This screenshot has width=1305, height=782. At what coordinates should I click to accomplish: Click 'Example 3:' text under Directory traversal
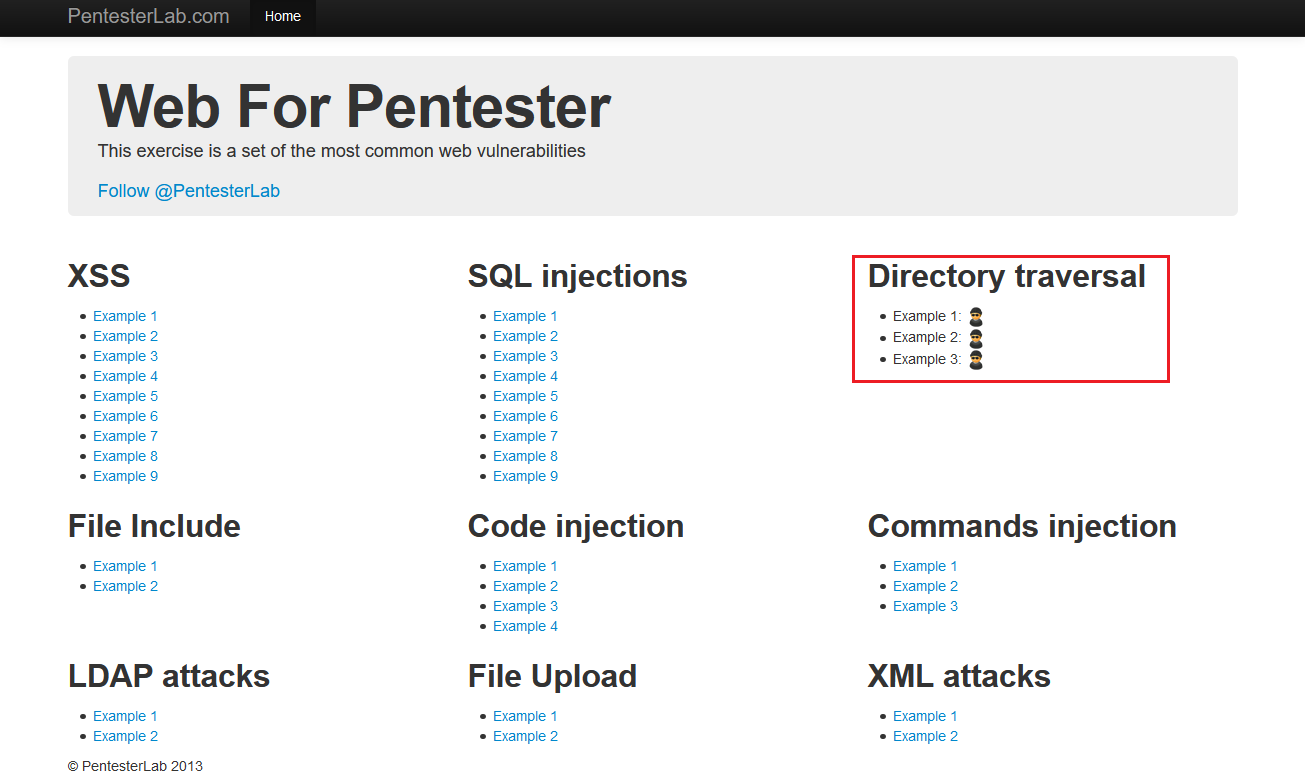pyautogui.click(x=927, y=360)
